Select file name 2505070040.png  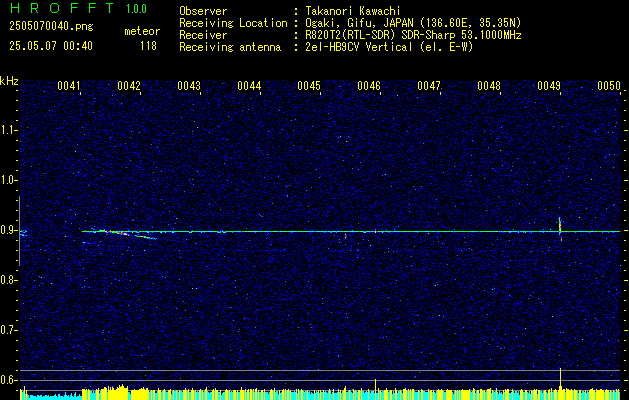coord(51,26)
